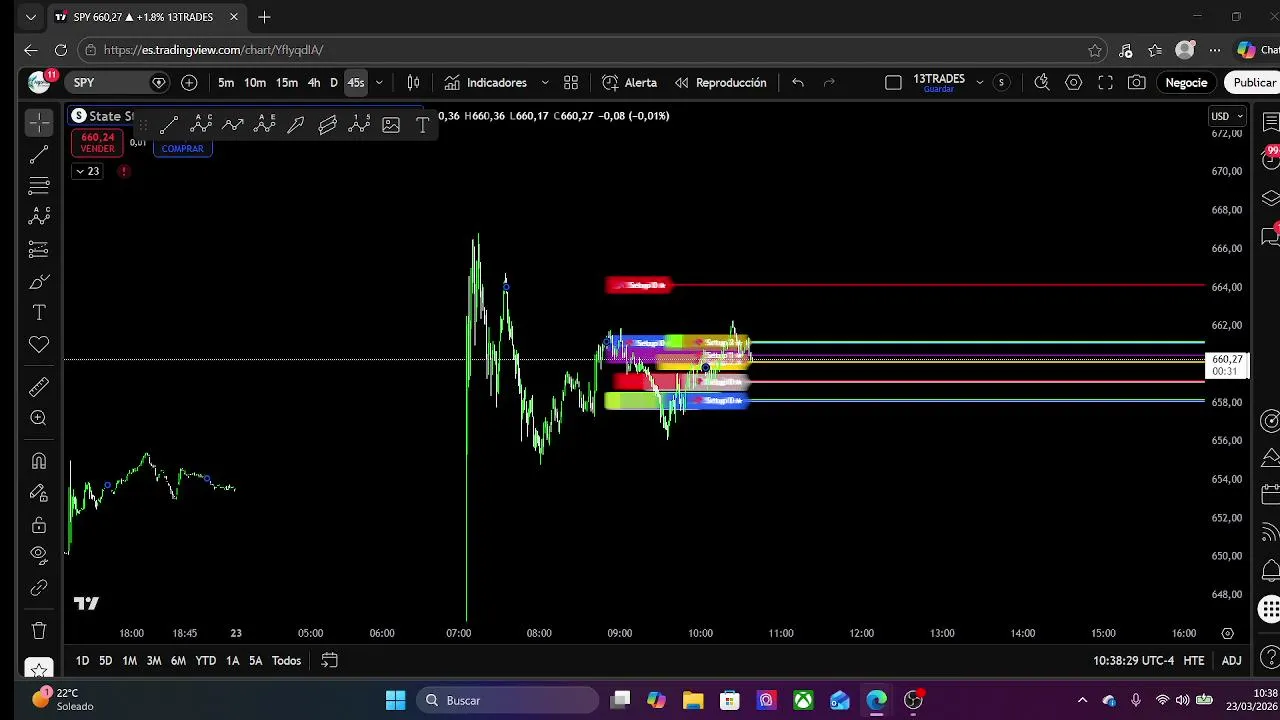This screenshot has width=1280, height=720.
Task: Toggle ADJ adjusted data button
Action: pyautogui.click(x=1231, y=660)
